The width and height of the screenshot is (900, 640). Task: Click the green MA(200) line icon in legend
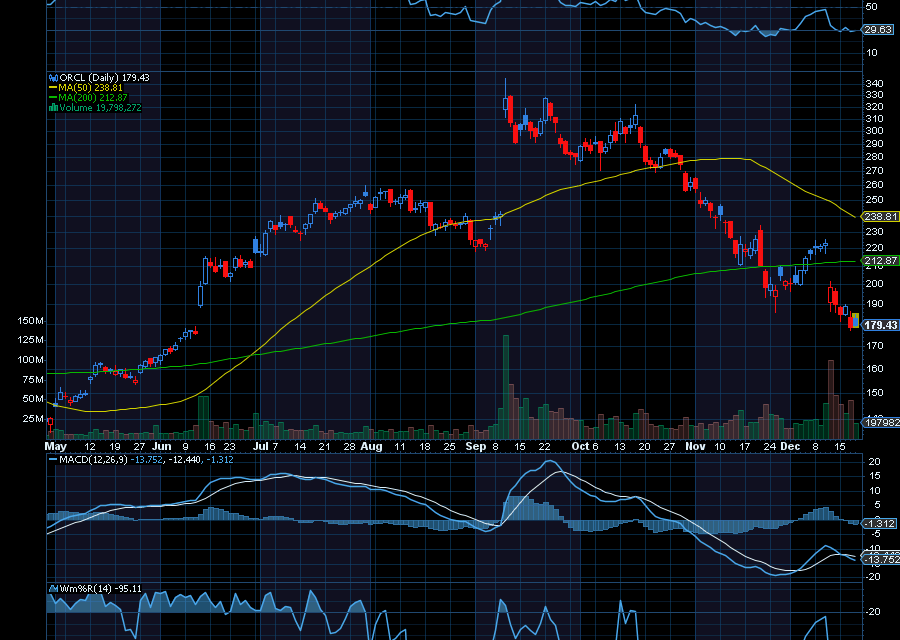point(54,97)
